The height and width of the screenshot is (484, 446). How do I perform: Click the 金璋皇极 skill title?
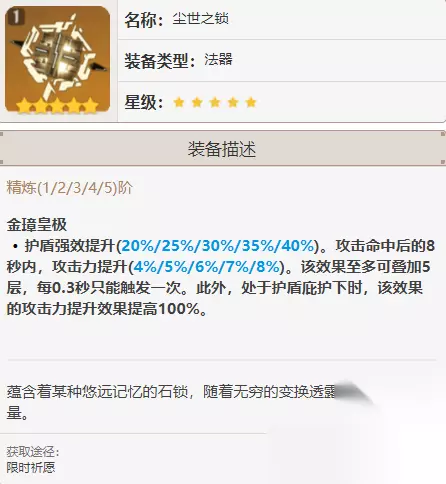point(37,225)
